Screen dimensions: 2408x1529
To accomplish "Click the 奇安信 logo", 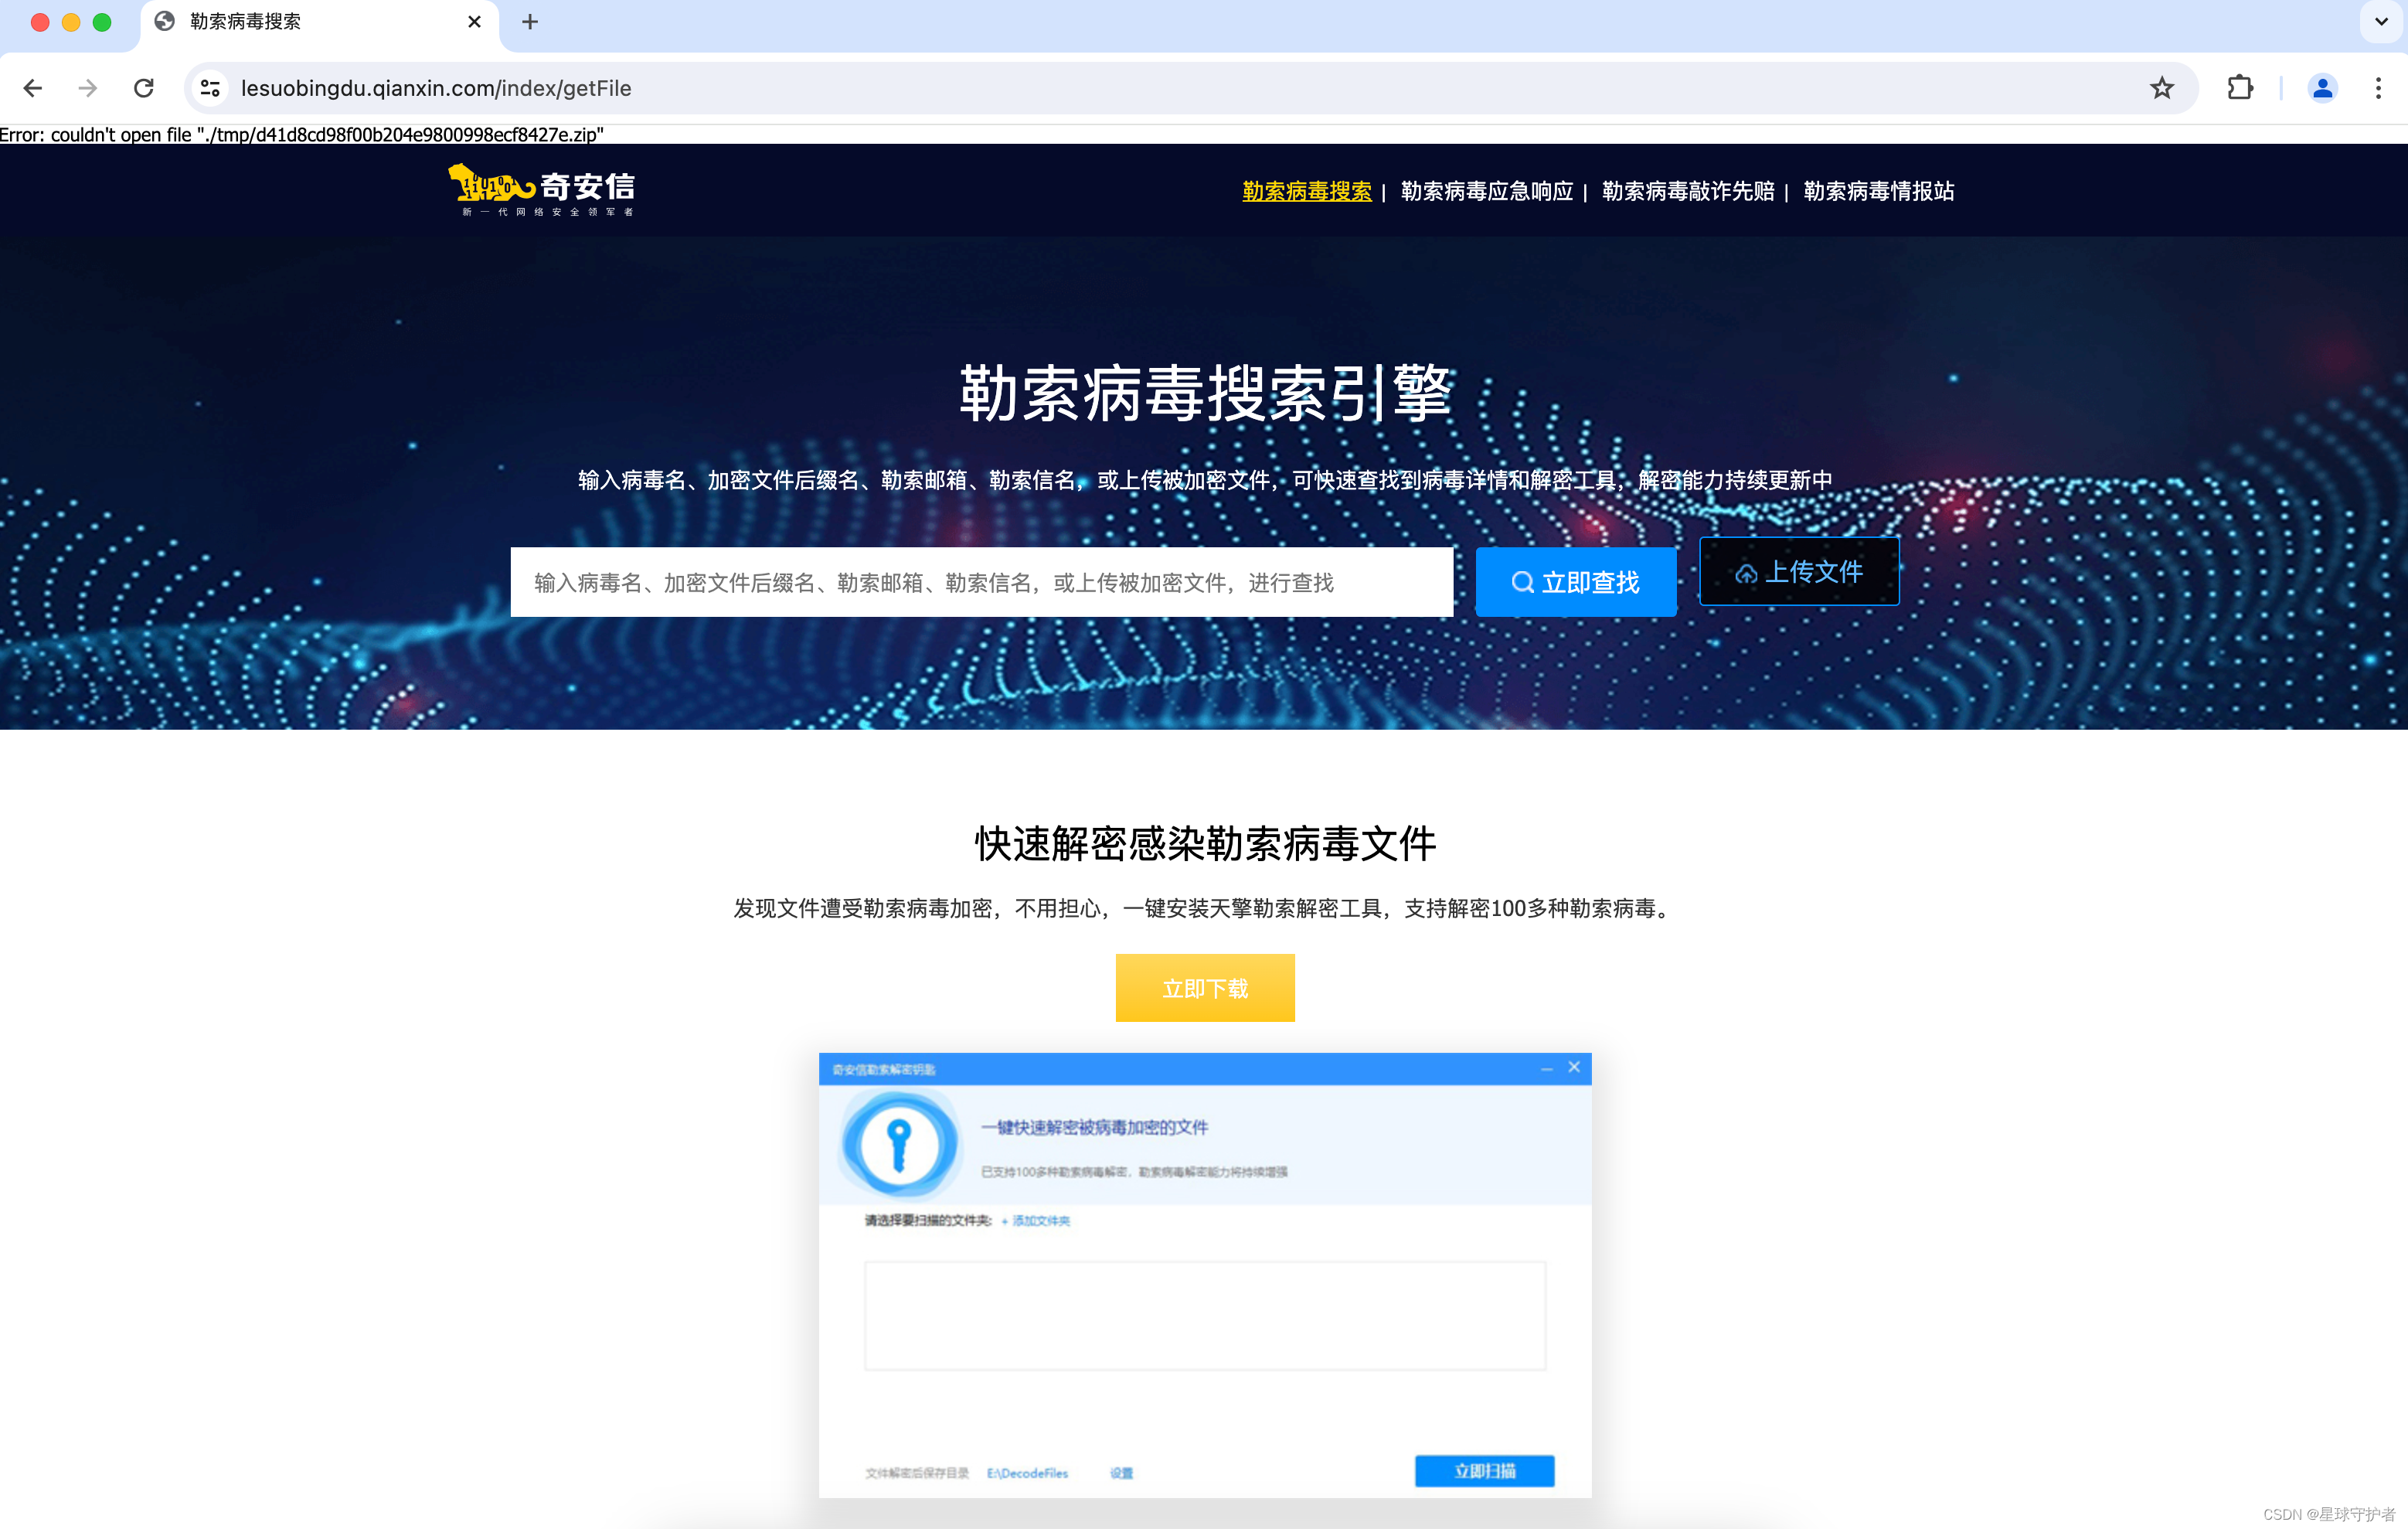I will (541, 190).
